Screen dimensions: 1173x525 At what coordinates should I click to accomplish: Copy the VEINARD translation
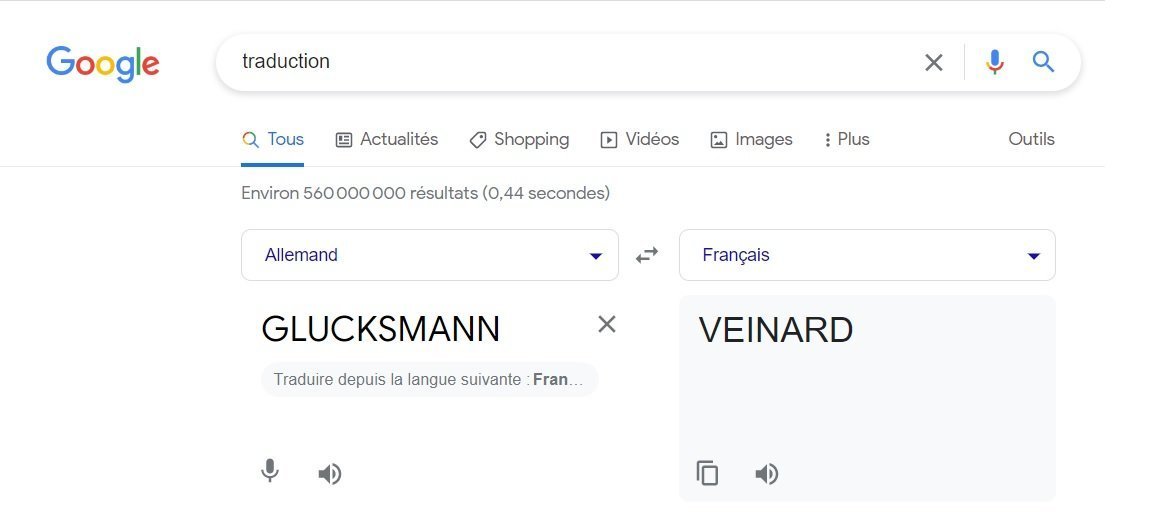tap(708, 473)
